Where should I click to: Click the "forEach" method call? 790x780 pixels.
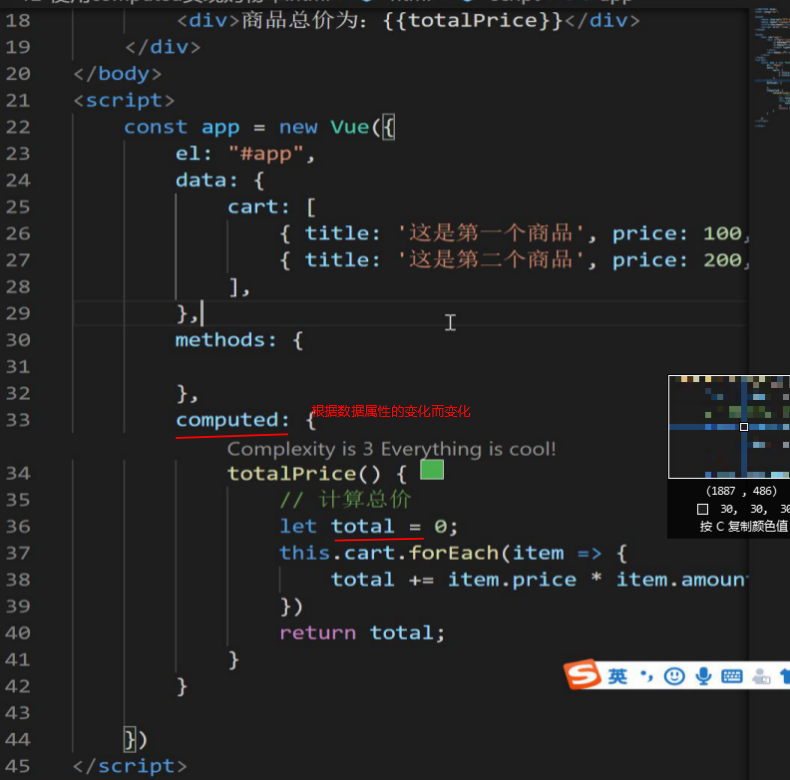click(x=454, y=553)
